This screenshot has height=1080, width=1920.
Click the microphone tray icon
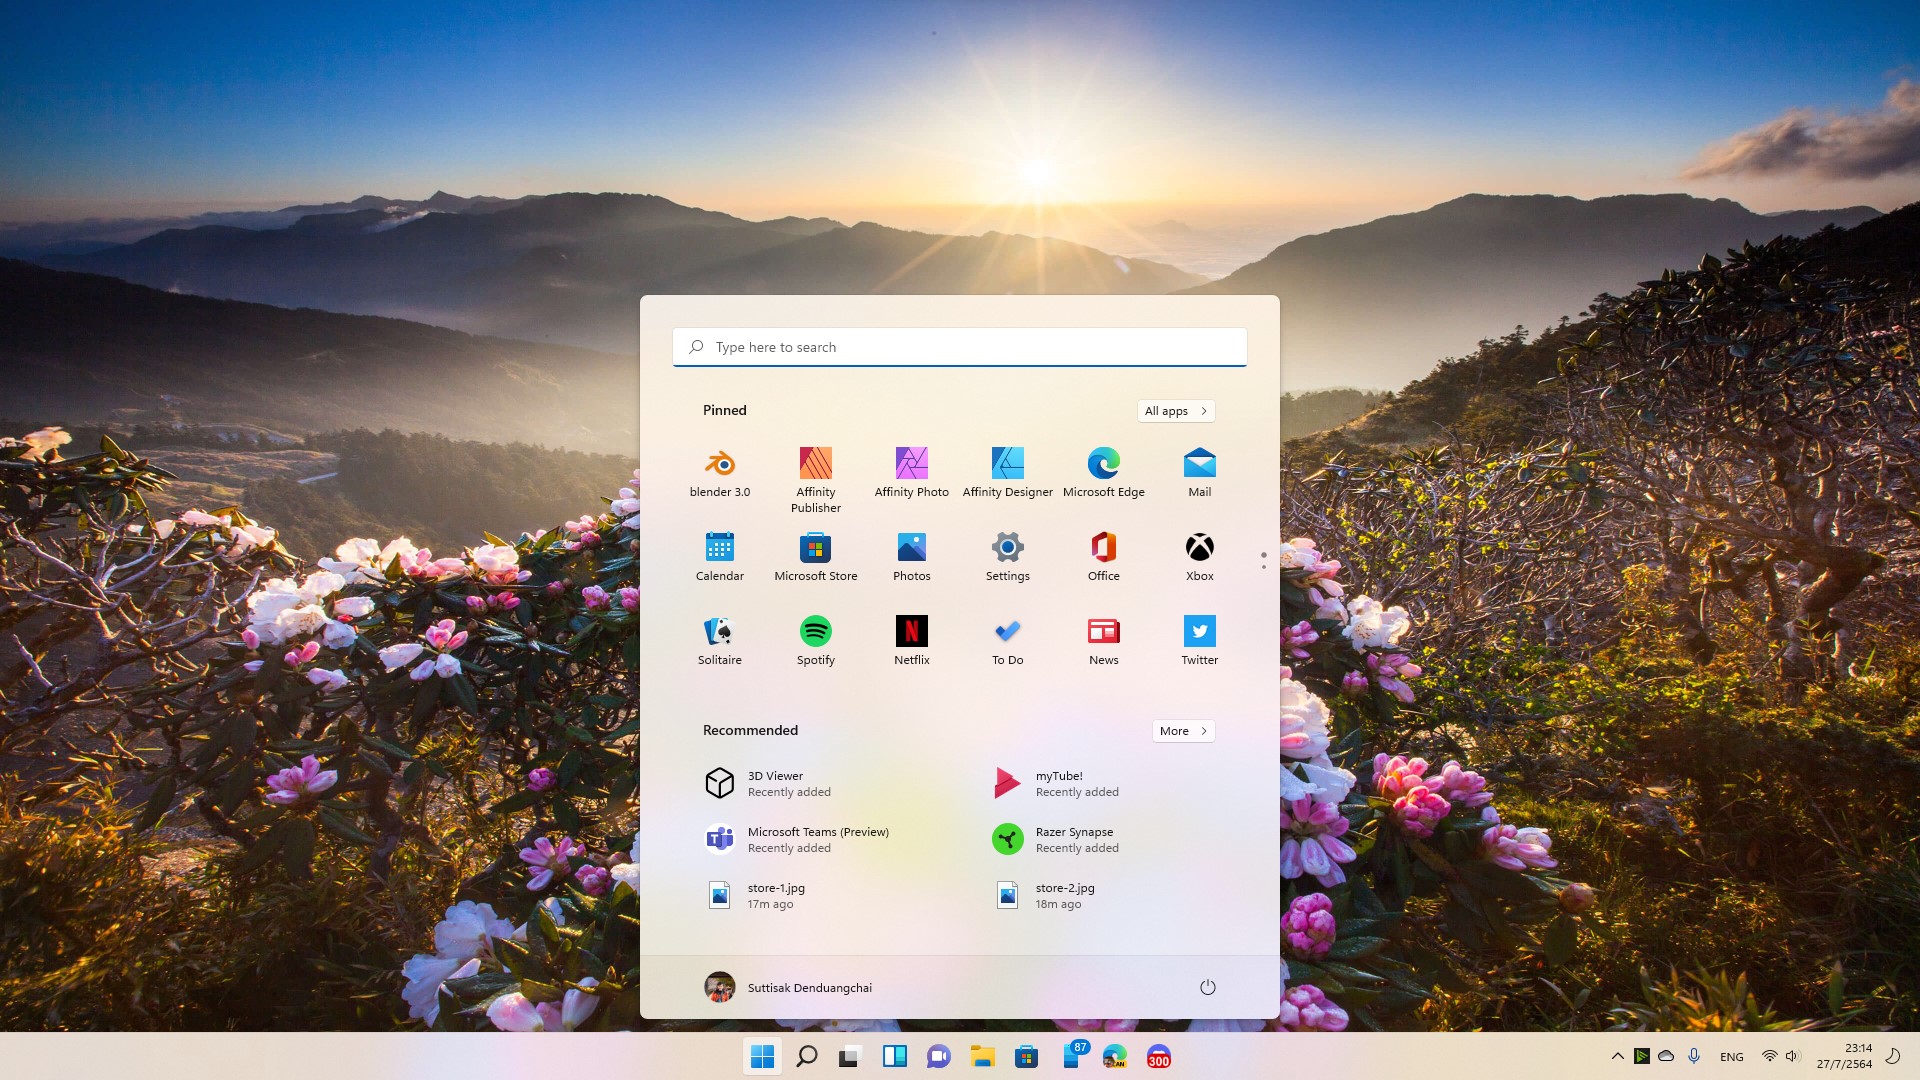point(1694,1056)
